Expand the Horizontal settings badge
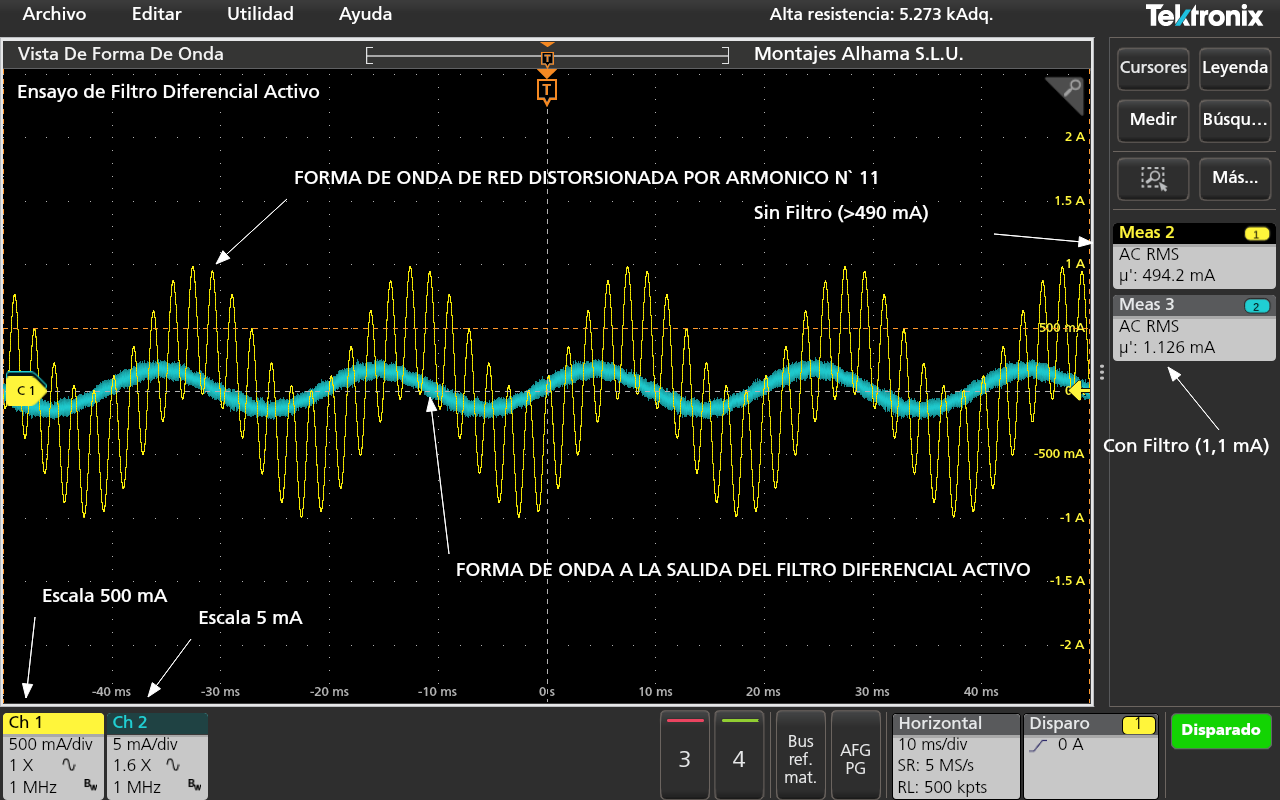 click(x=954, y=755)
